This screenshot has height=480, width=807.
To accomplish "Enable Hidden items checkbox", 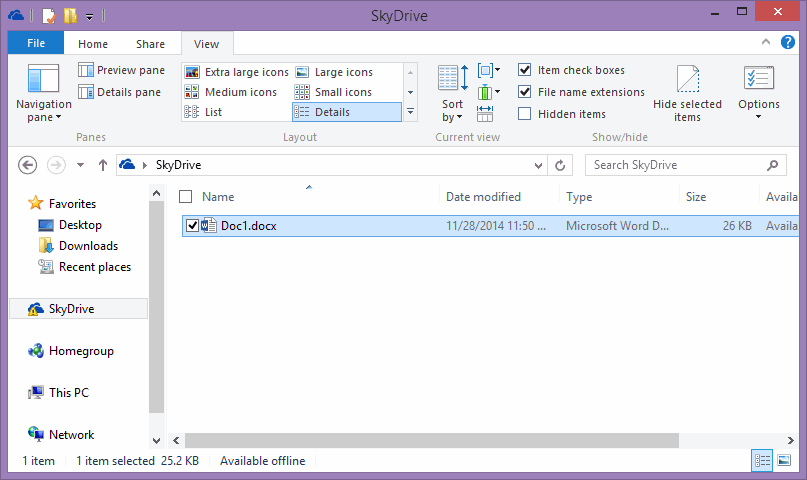I will [524, 114].
